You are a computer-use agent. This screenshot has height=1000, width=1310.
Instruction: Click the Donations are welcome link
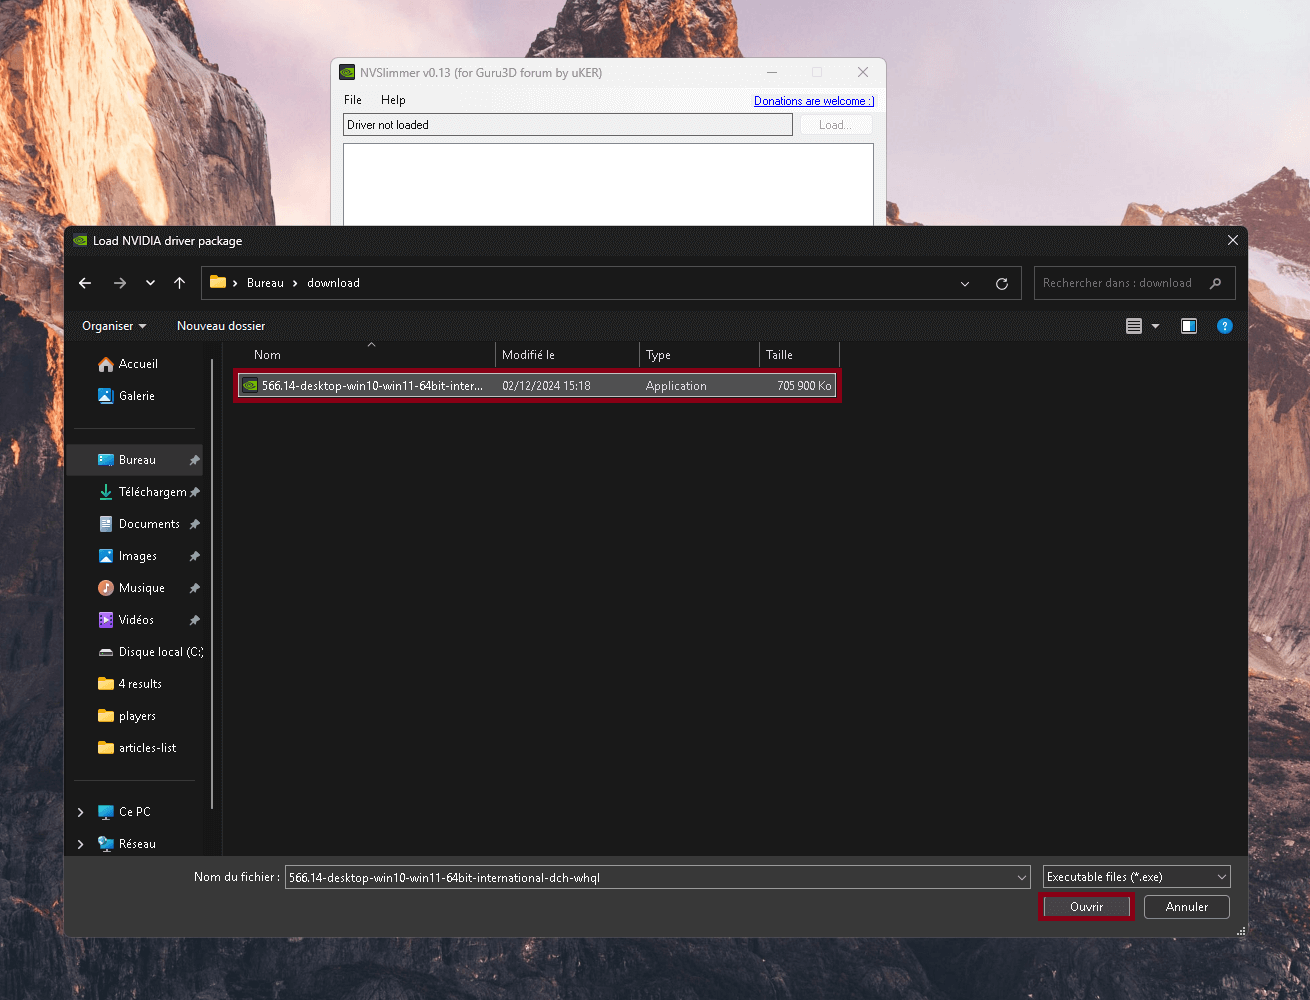(x=813, y=101)
